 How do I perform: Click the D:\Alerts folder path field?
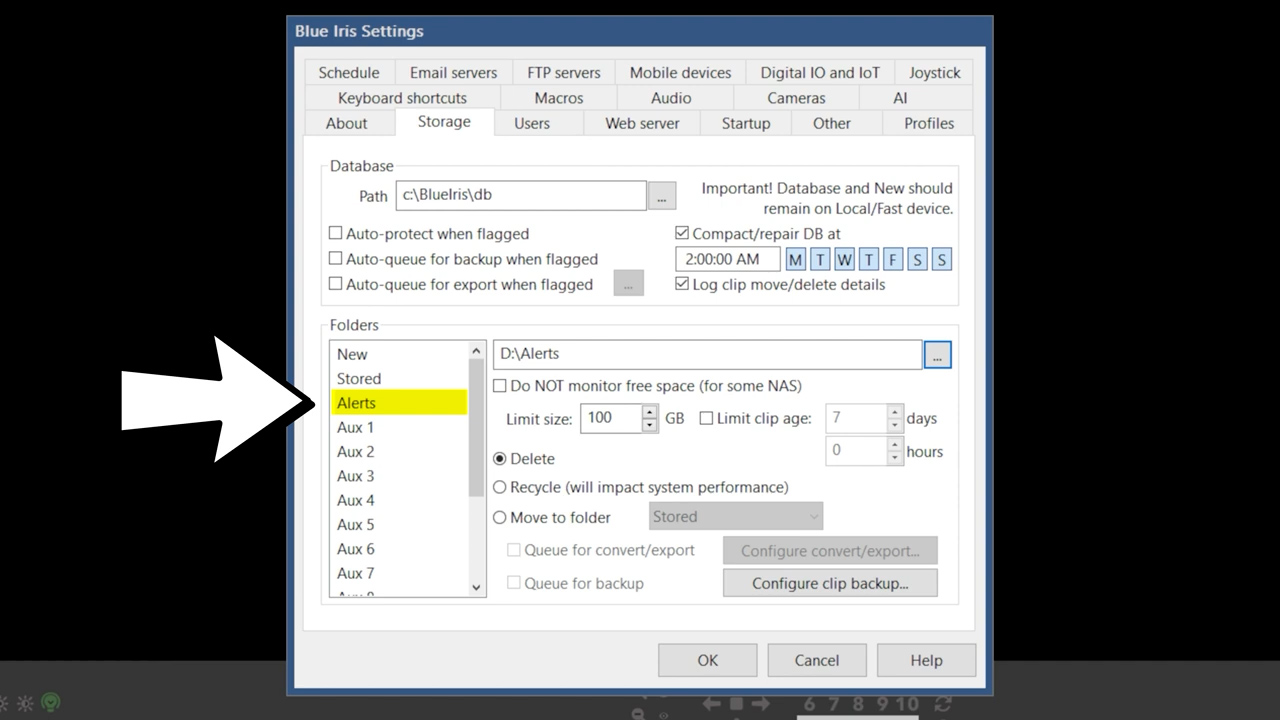coord(707,354)
